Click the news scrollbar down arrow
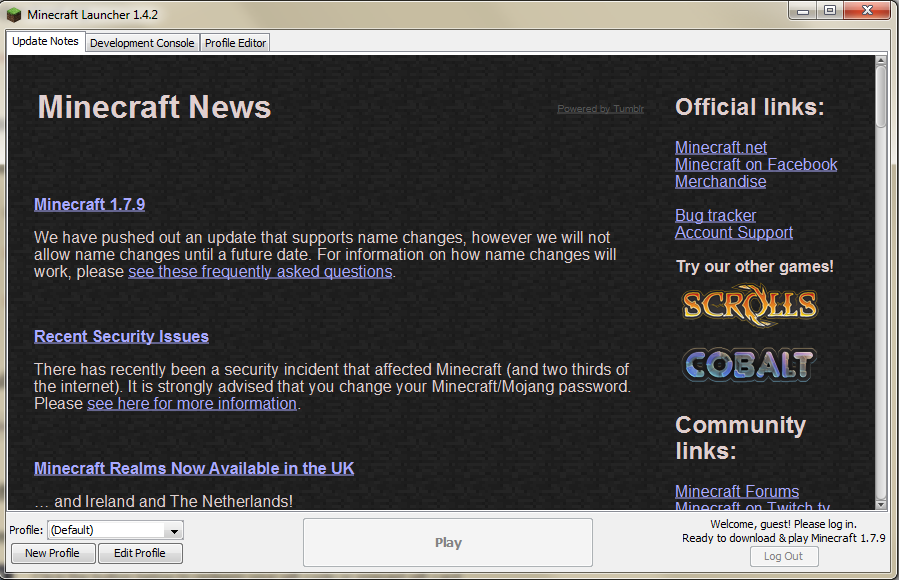Viewport: 899px width, 580px height. [x=881, y=503]
